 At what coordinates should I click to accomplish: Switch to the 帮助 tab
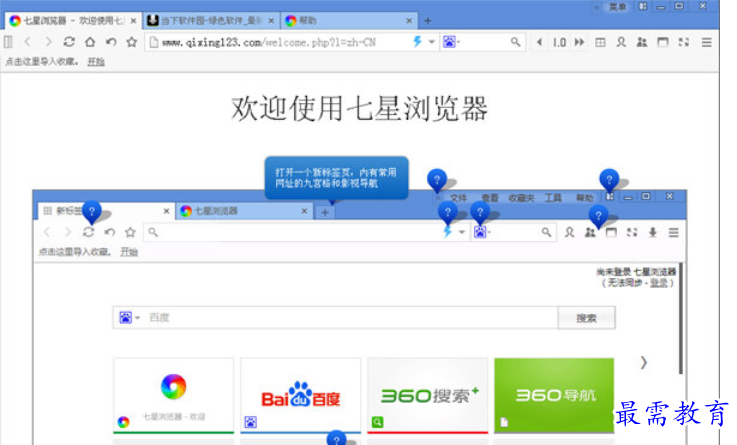point(348,21)
